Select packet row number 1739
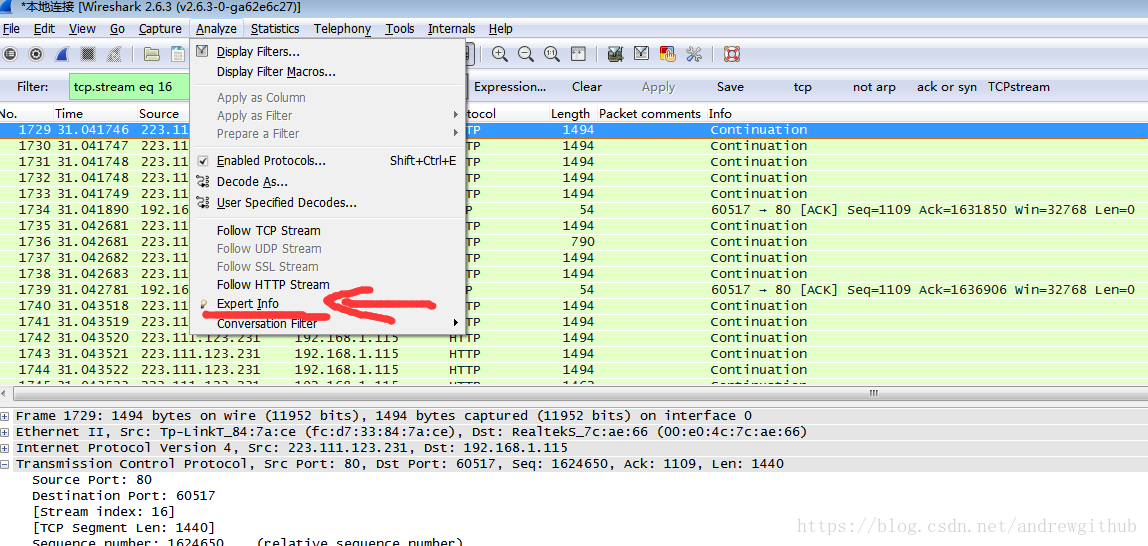This screenshot has height=546, width=1148. pos(574,290)
